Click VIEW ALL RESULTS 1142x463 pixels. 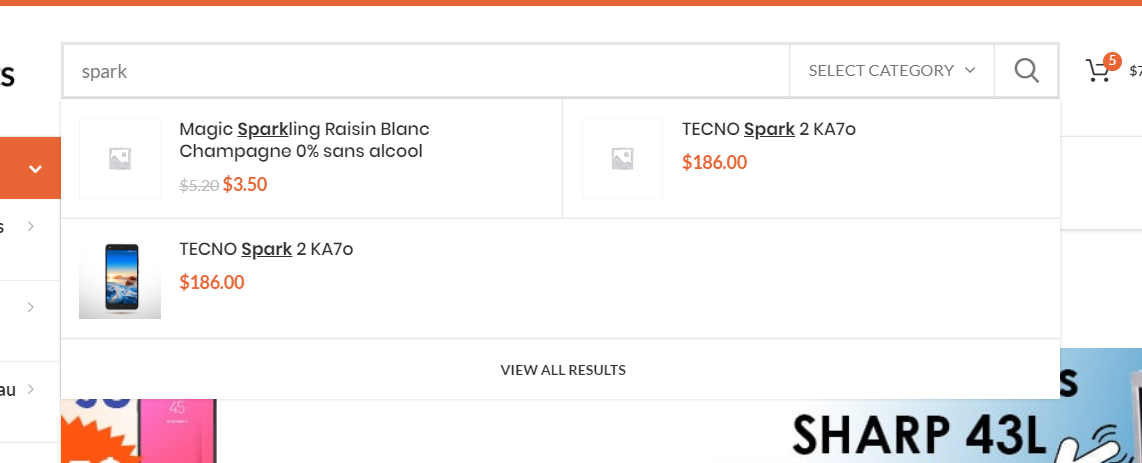pos(563,370)
